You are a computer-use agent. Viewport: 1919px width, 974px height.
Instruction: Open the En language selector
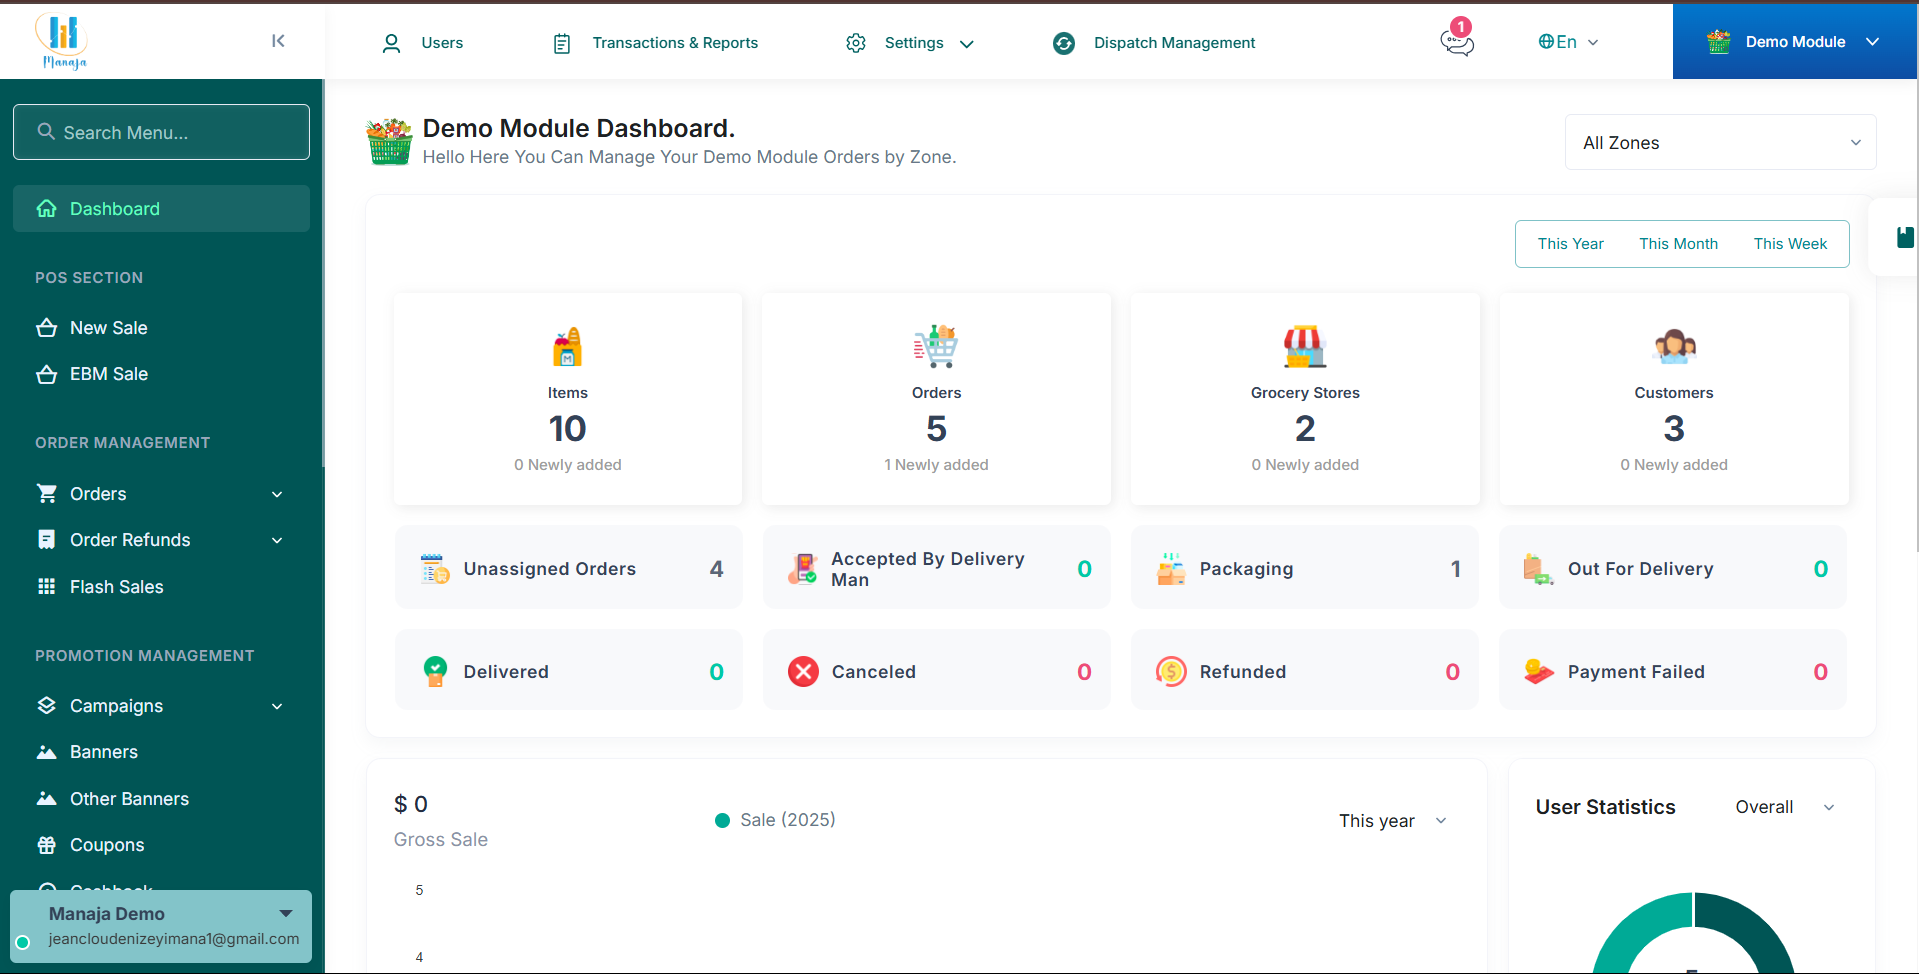pyautogui.click(x=1568, y=42)
